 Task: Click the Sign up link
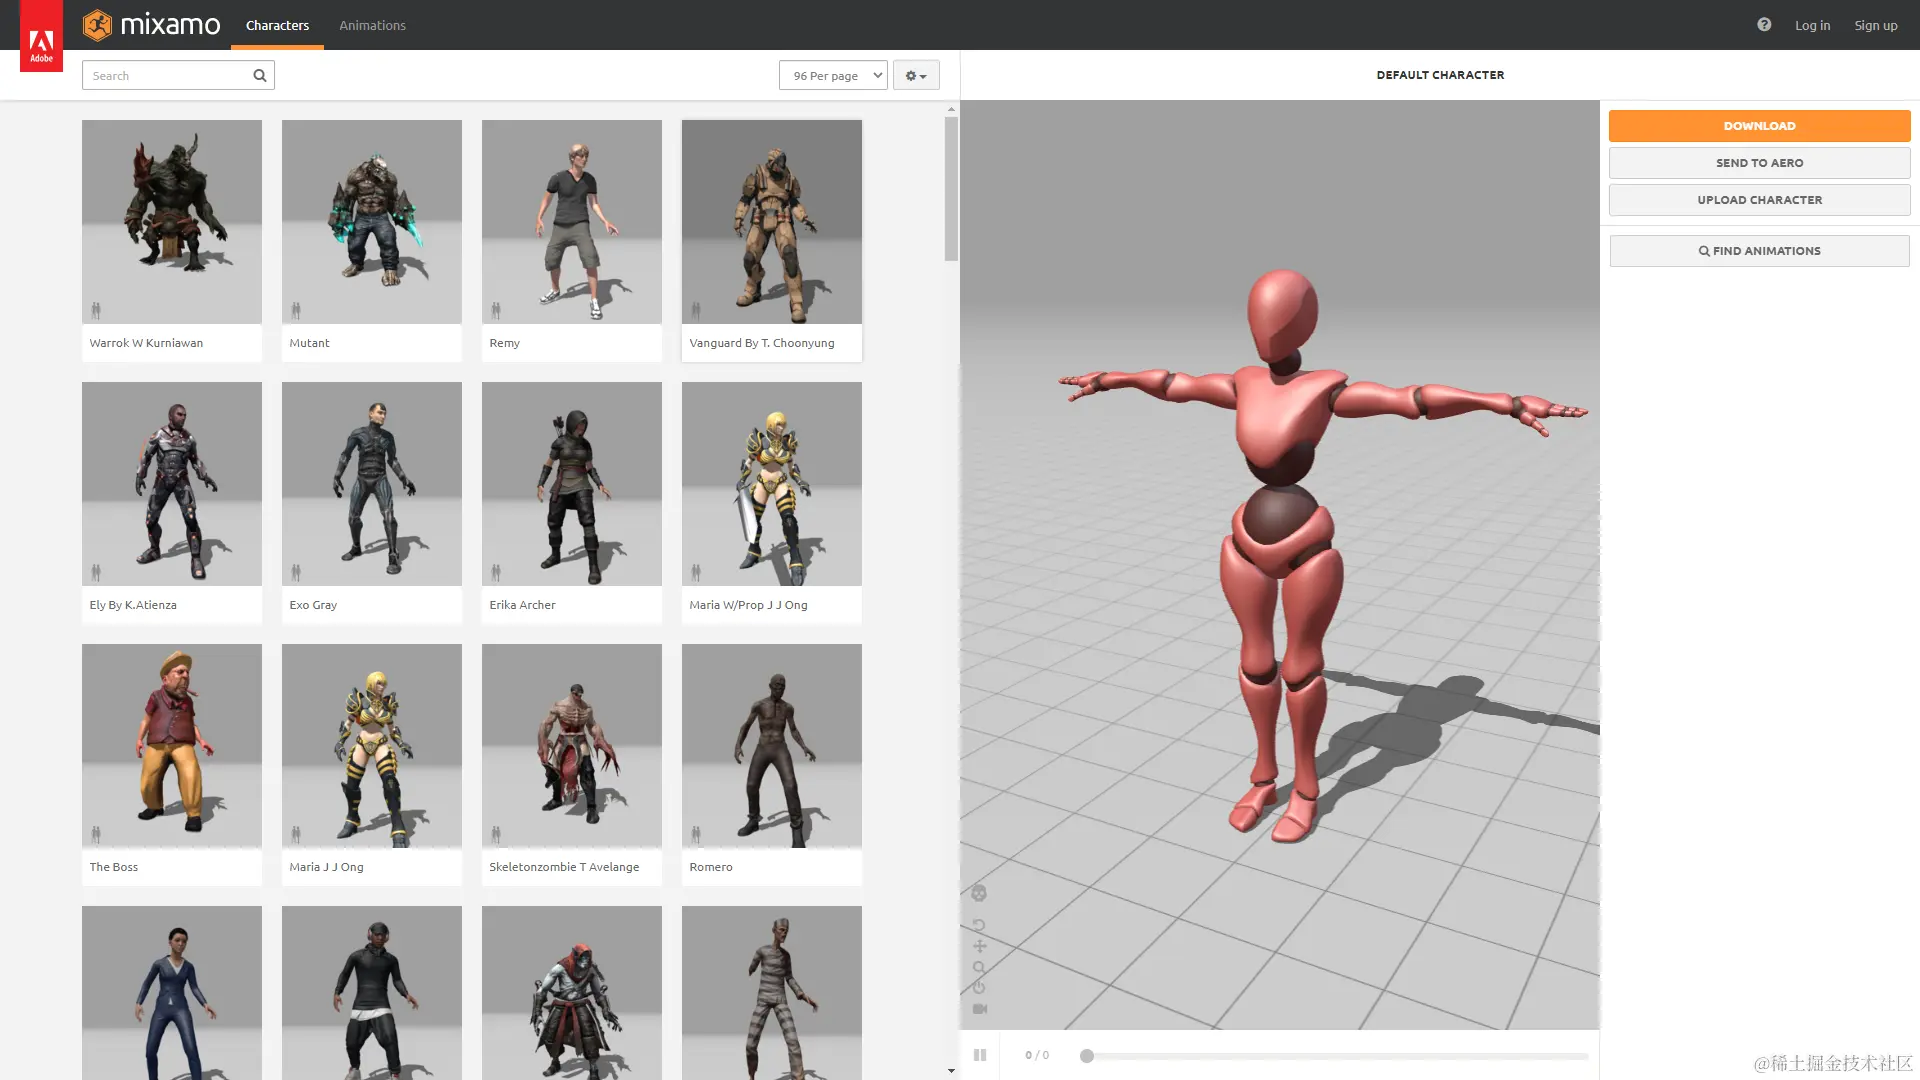[1875, 25]
